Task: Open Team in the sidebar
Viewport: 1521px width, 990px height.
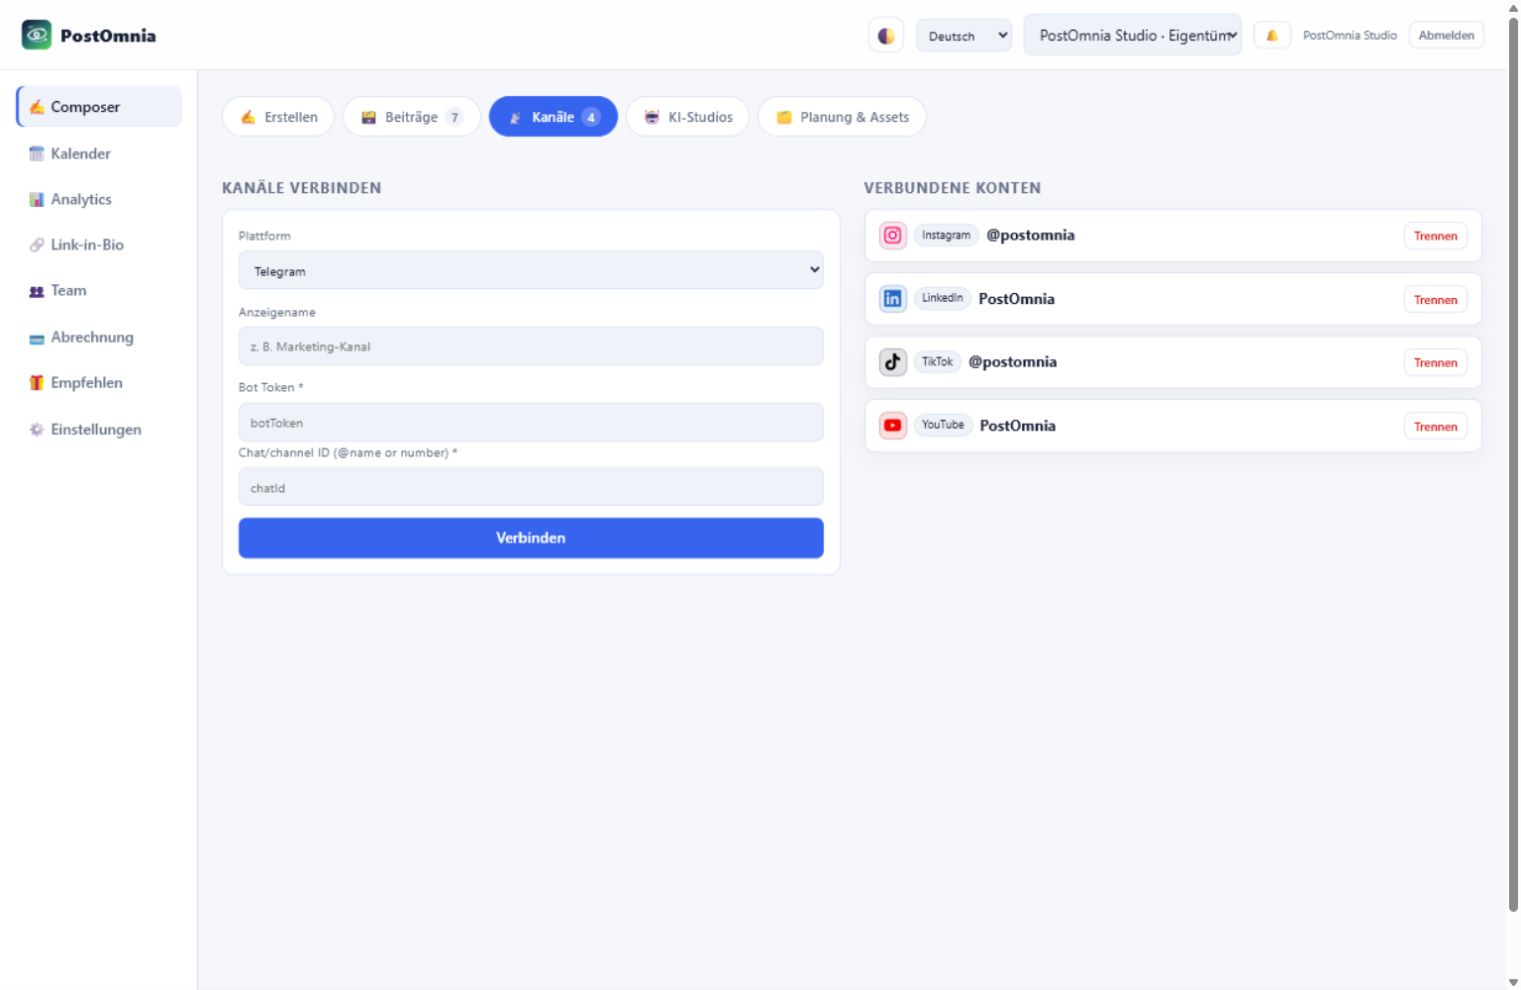Action: click(x=99, y=291)
